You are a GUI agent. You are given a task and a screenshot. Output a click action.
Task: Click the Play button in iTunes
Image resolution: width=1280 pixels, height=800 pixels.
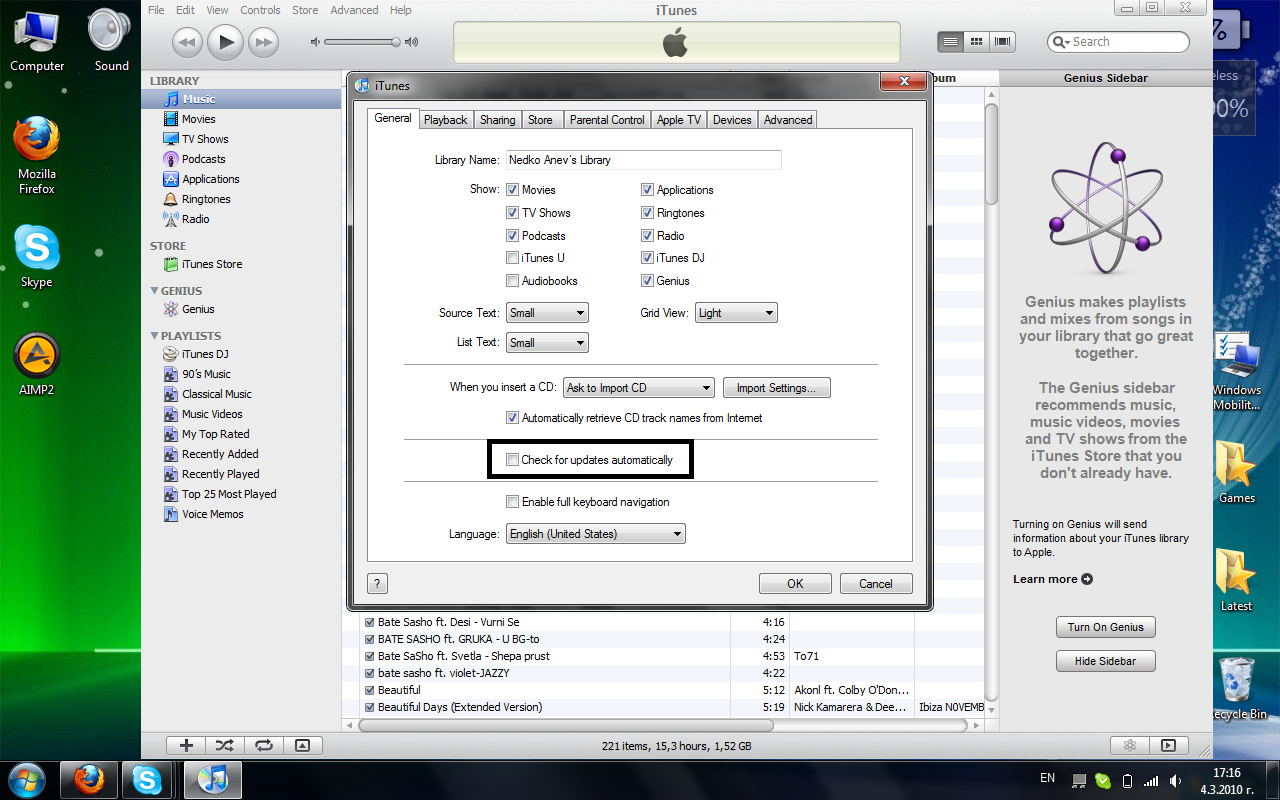point(225,42)
